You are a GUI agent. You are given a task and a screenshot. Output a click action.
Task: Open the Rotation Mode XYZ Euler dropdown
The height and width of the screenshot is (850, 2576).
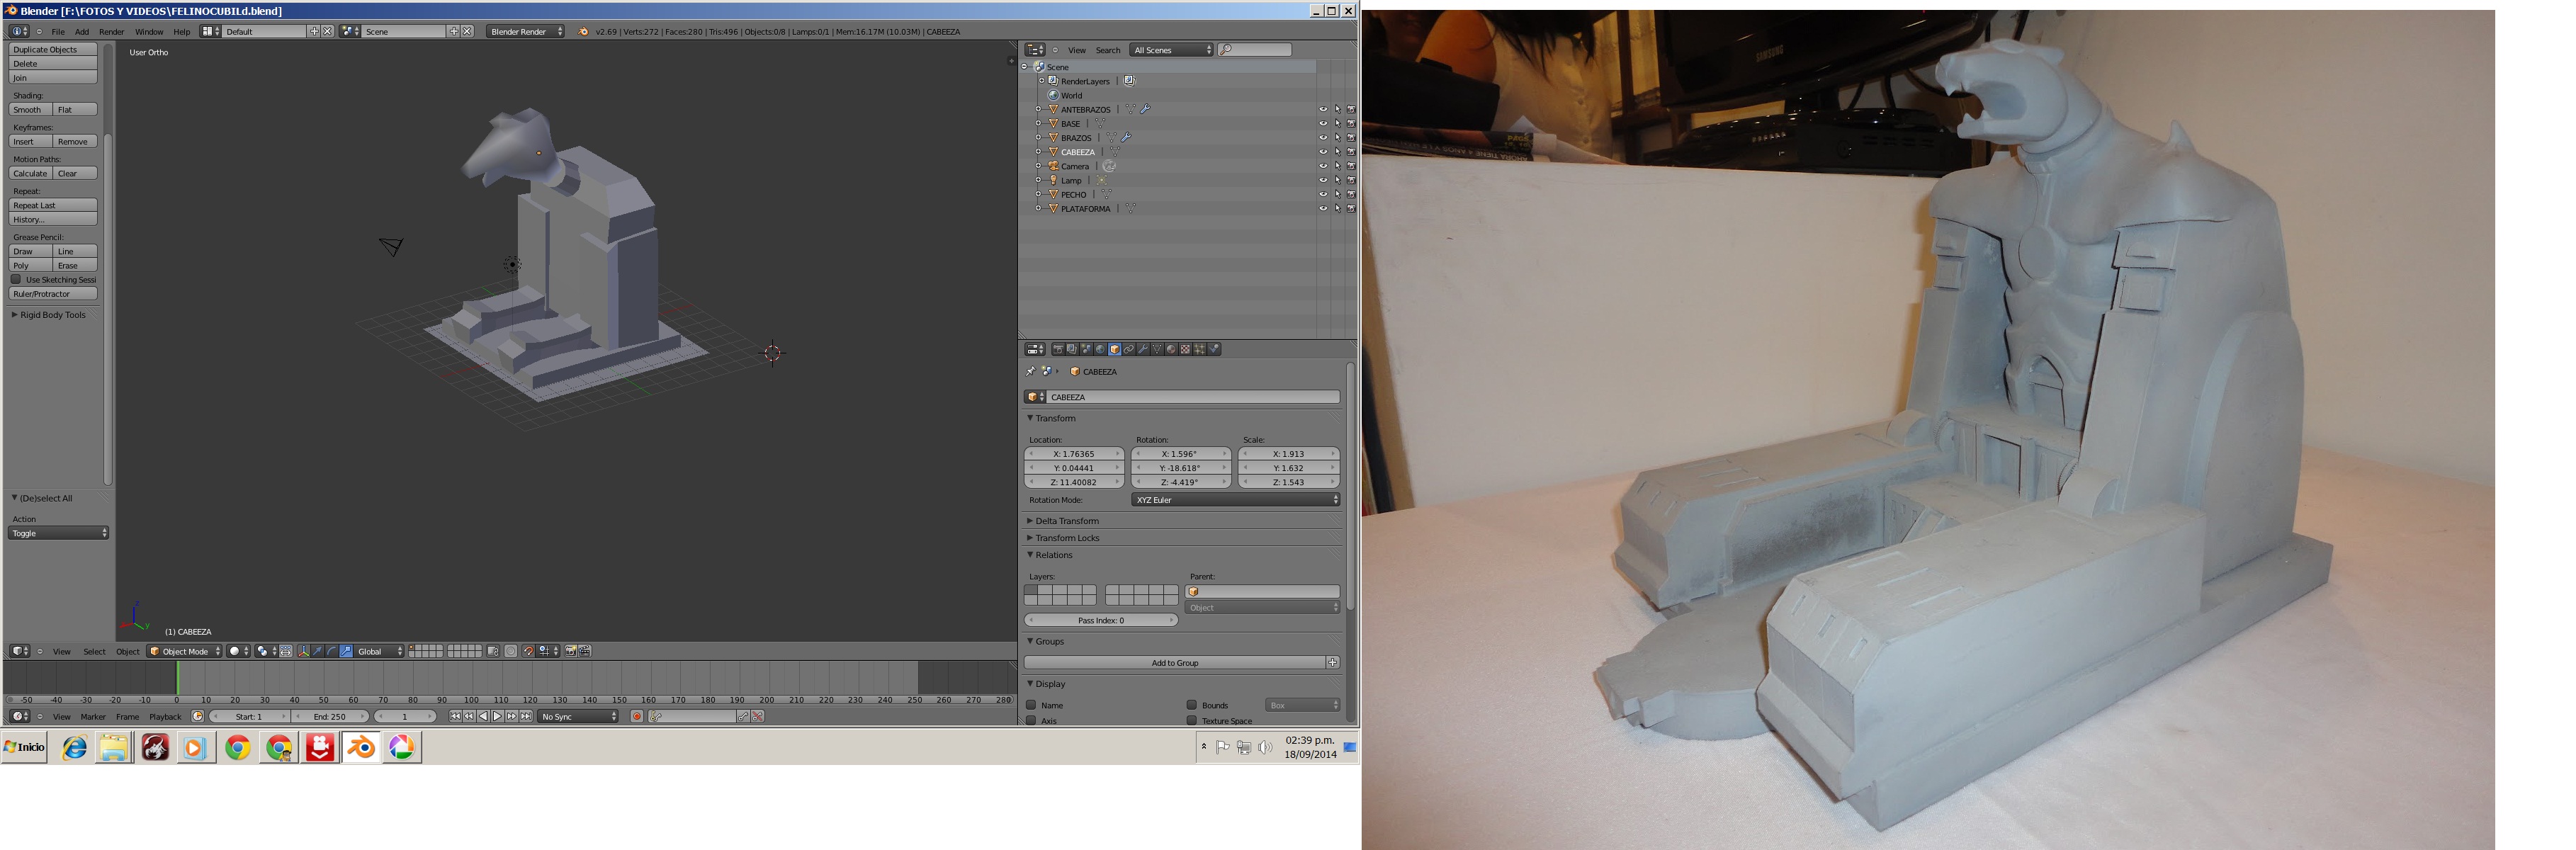click(1235, 500)
